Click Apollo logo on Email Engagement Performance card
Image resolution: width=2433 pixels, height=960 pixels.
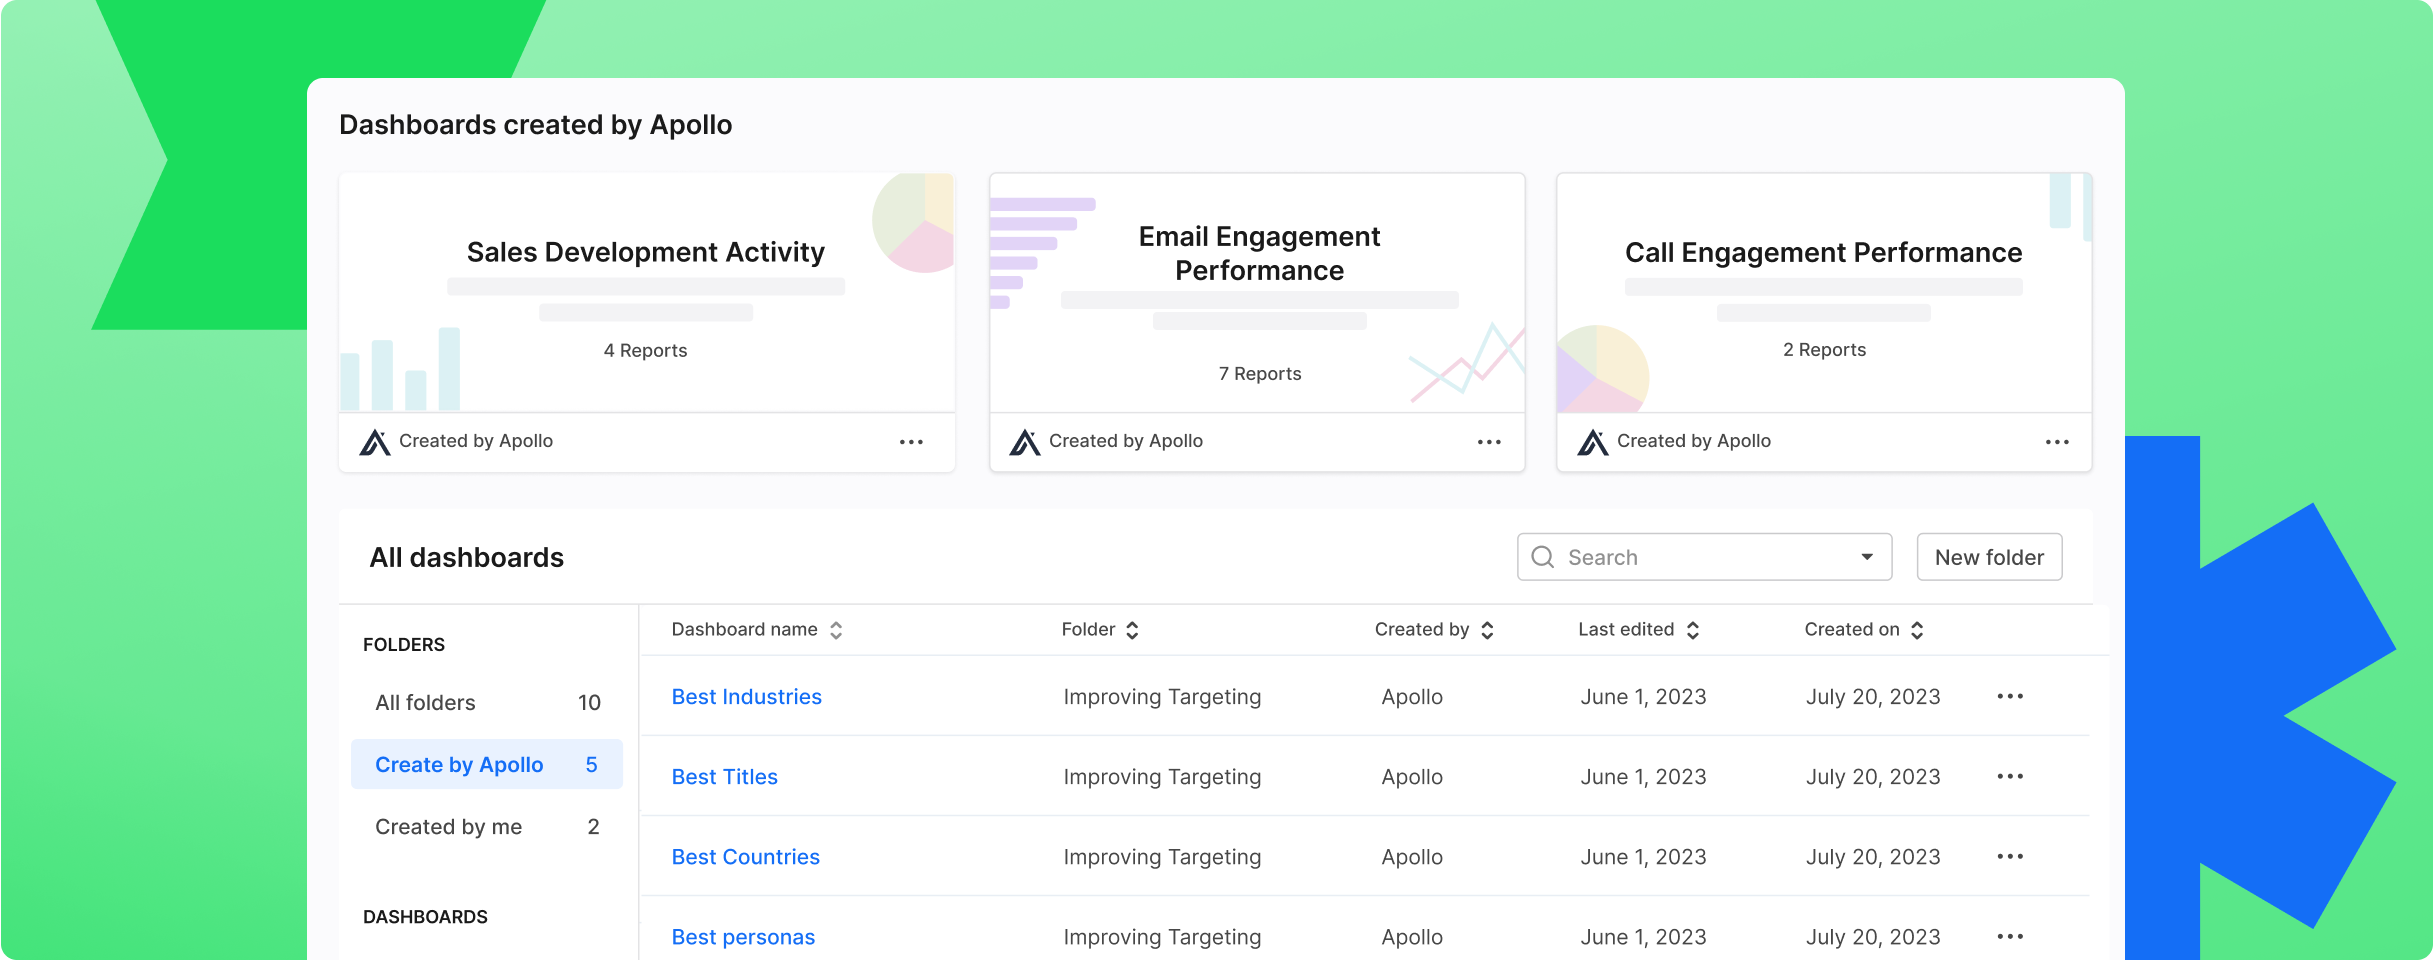[x=1025, y=442]
